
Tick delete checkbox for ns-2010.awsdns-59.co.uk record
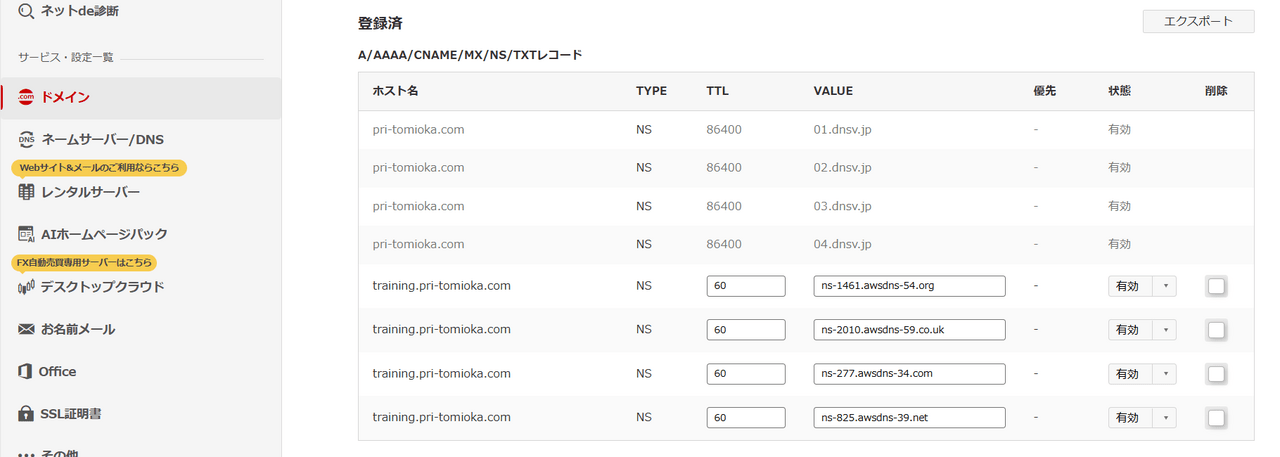point(1216,330)
